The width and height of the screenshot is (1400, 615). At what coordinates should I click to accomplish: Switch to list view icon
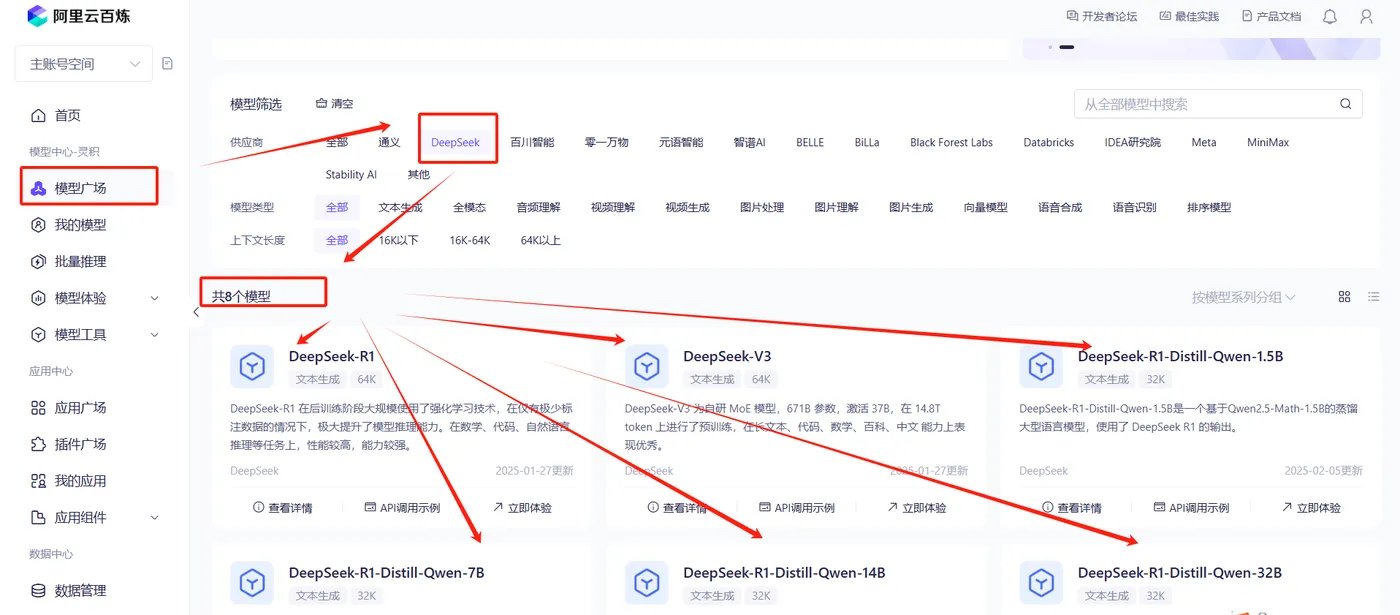click(1373, 297)
